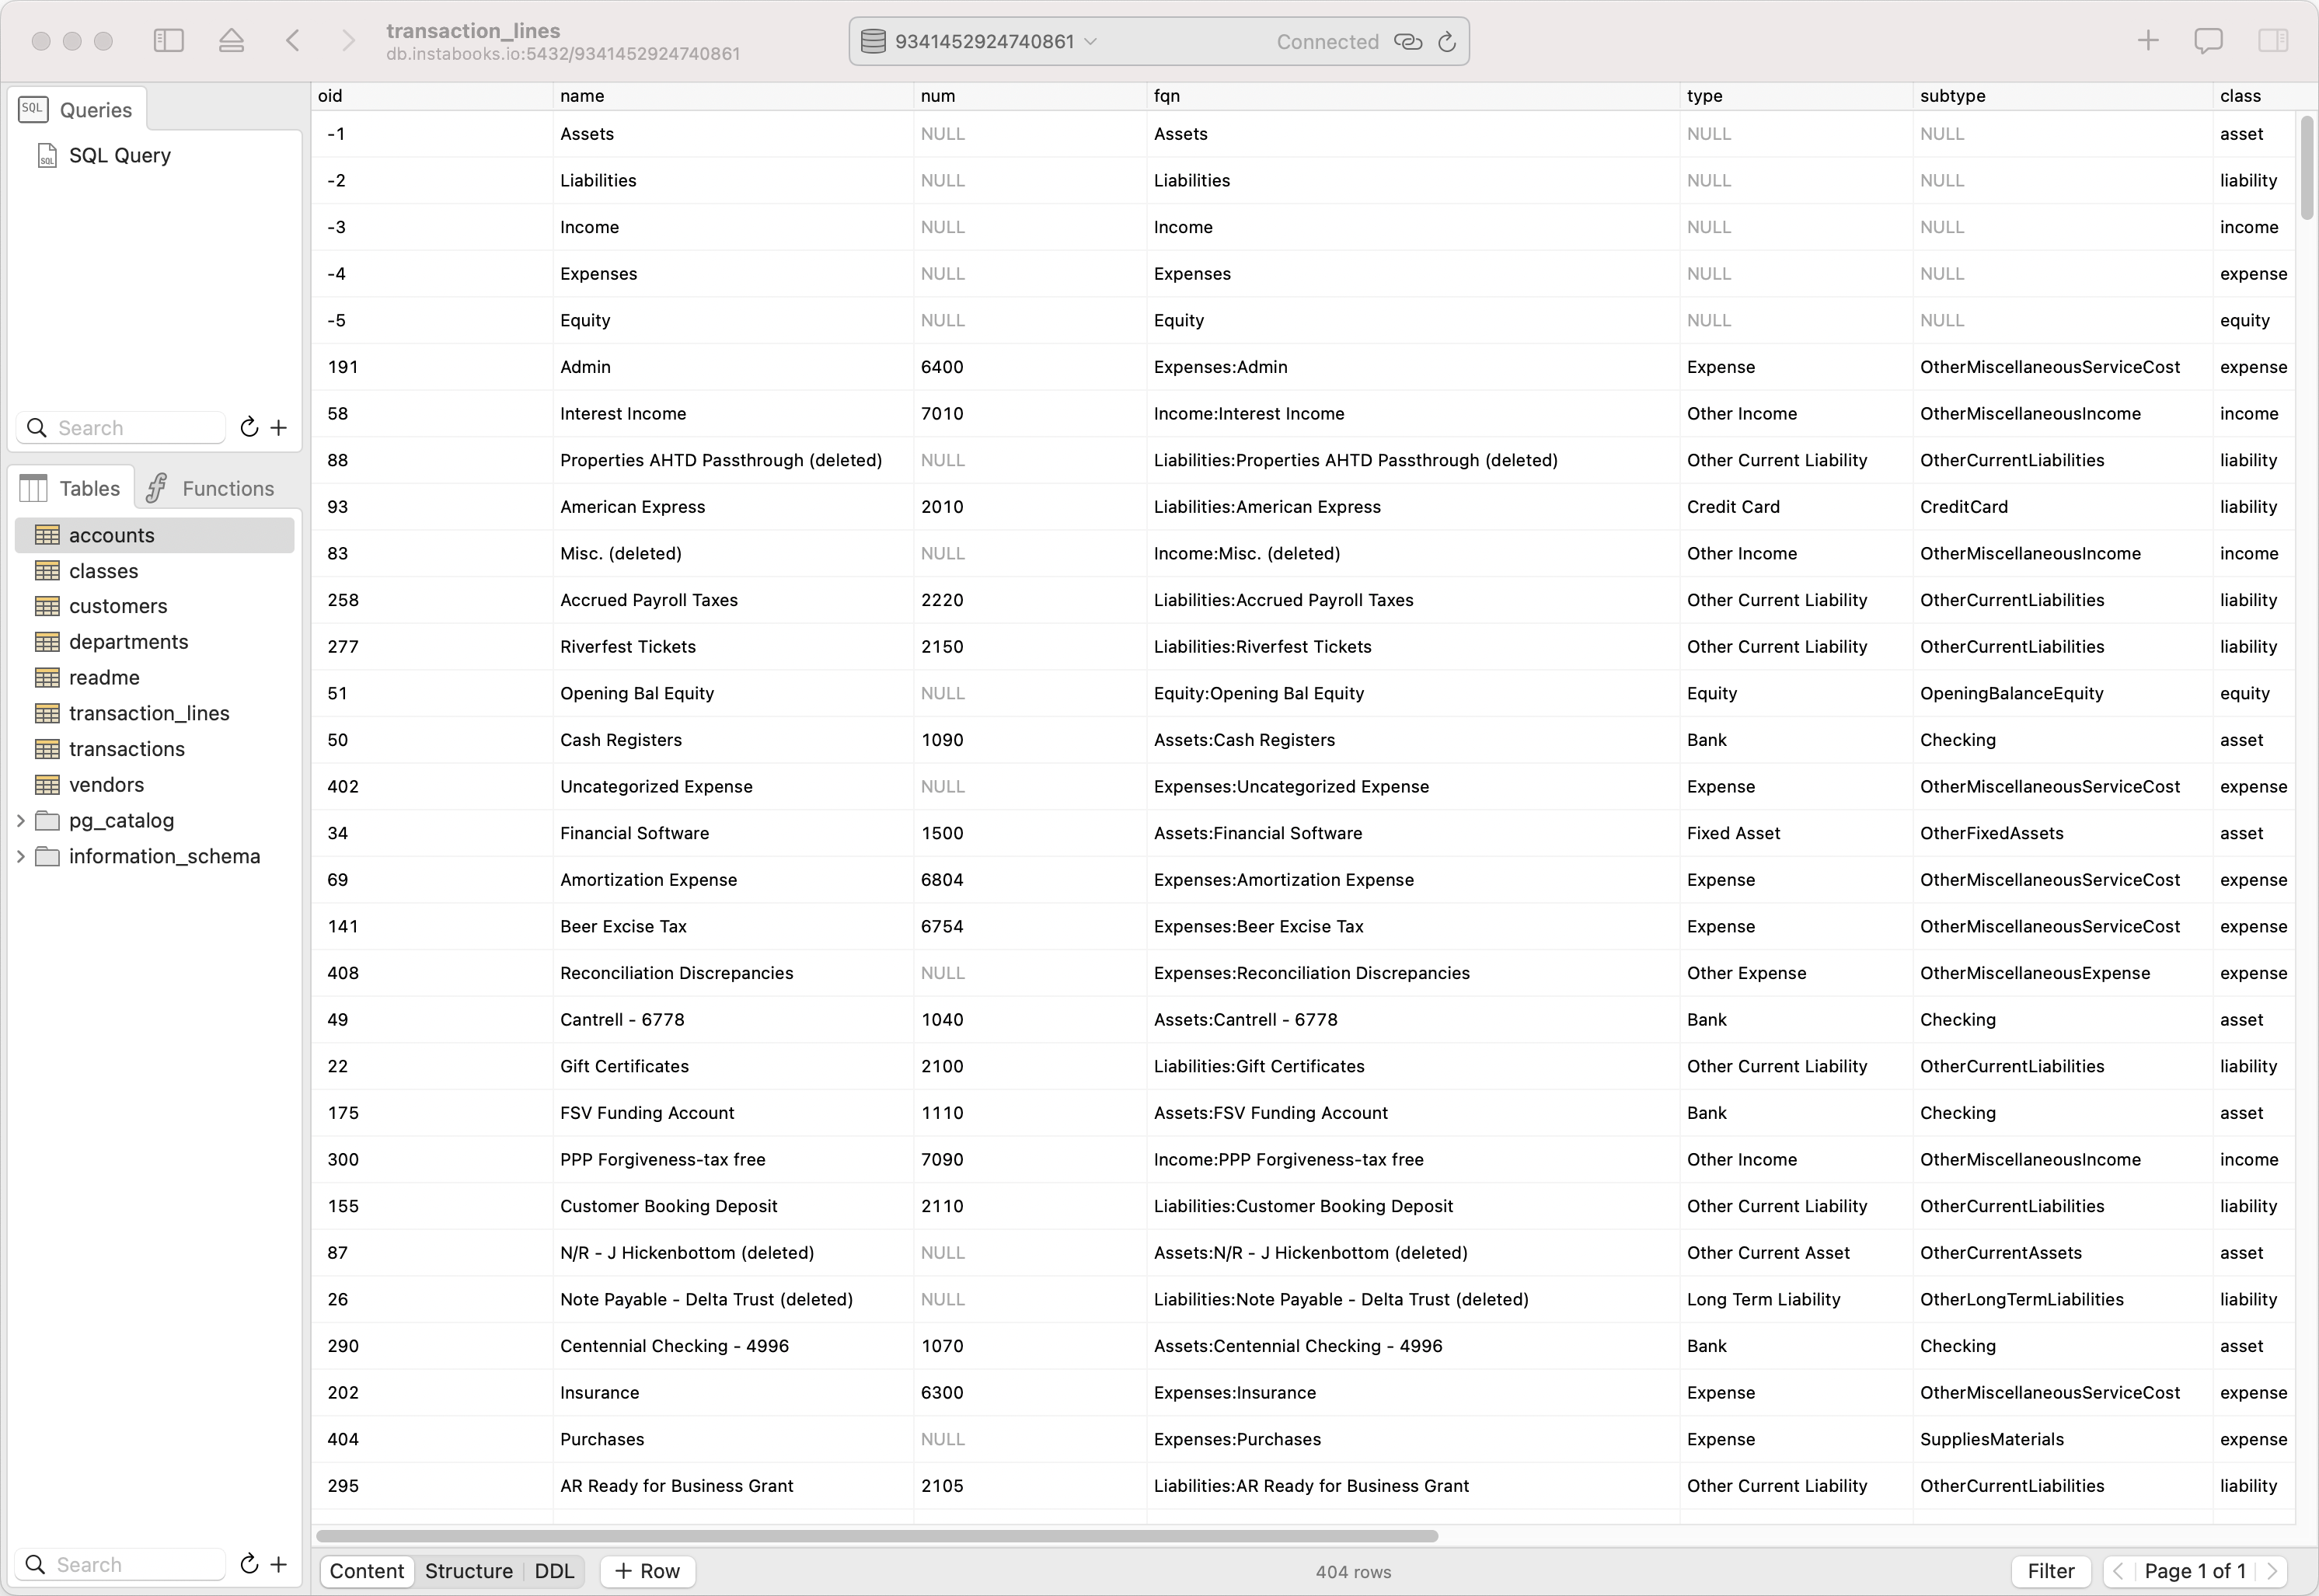This screenshot has height=1596, width=2319.
Task: Open the comments speech bubble icon
Action: (2208, 41)
